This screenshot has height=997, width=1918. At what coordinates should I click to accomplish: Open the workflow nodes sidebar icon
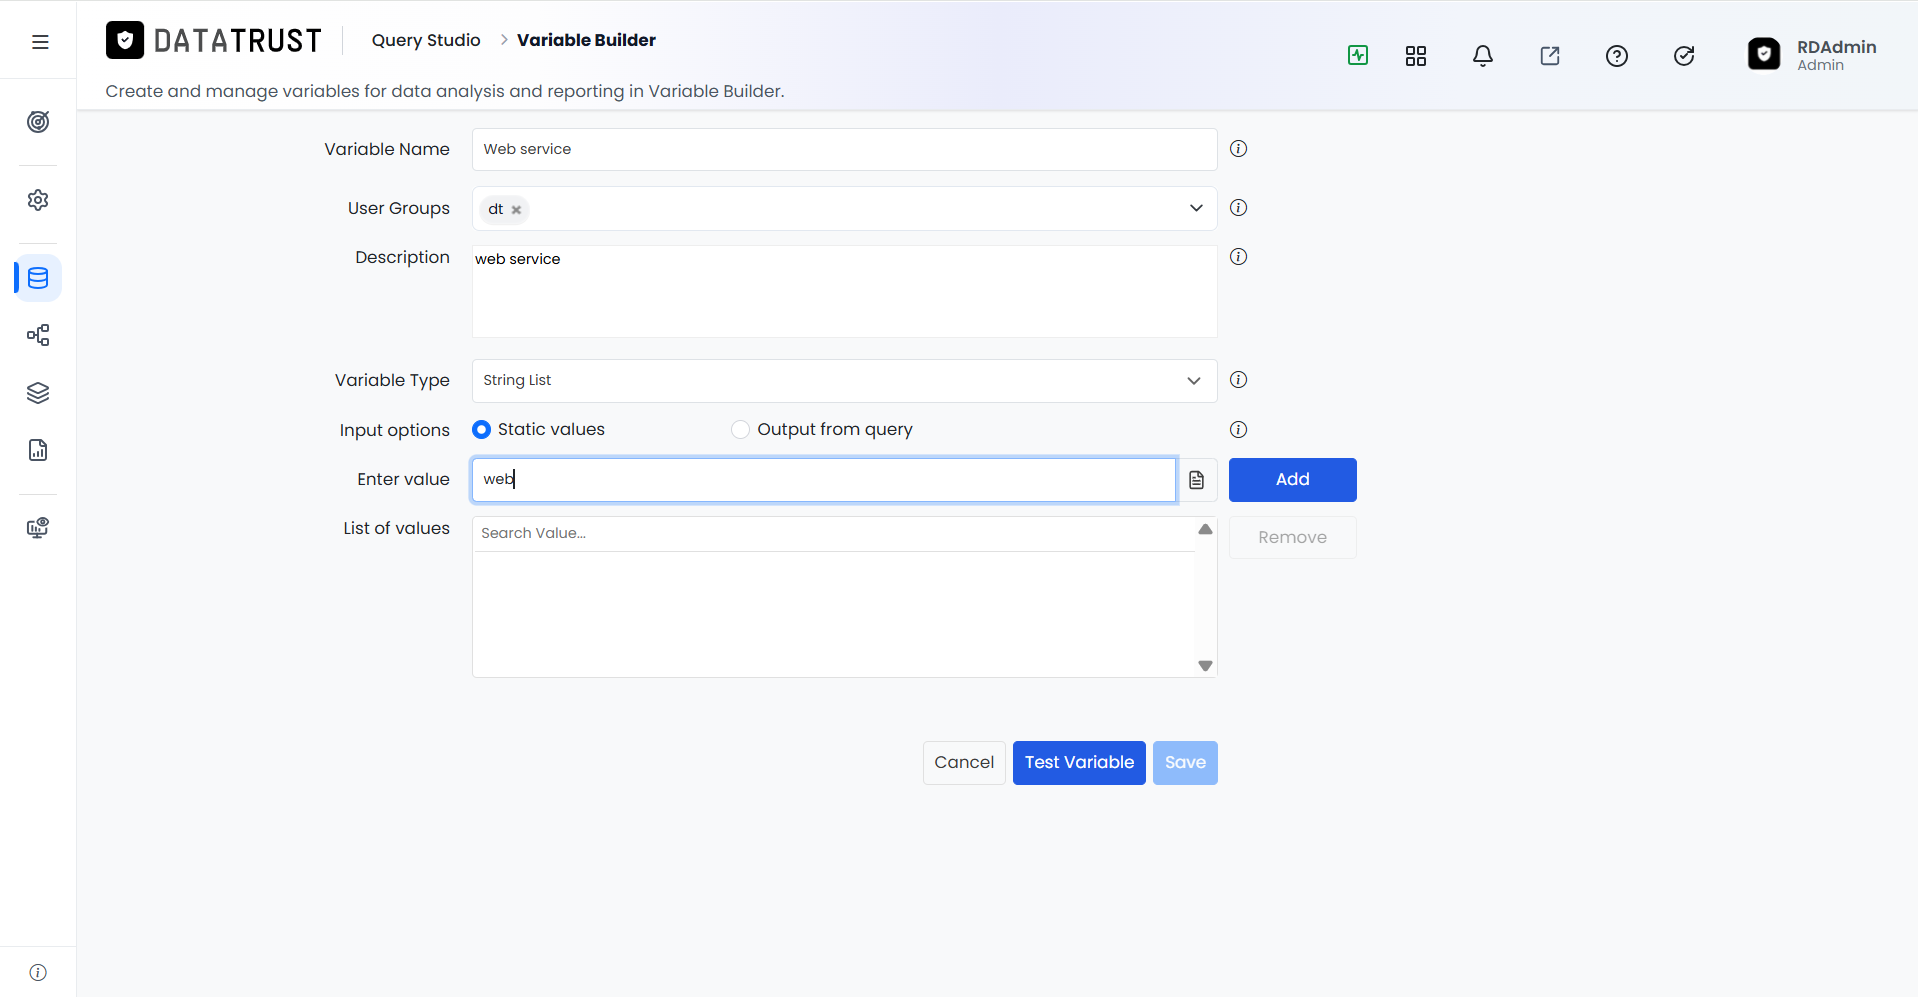(38, 335)
